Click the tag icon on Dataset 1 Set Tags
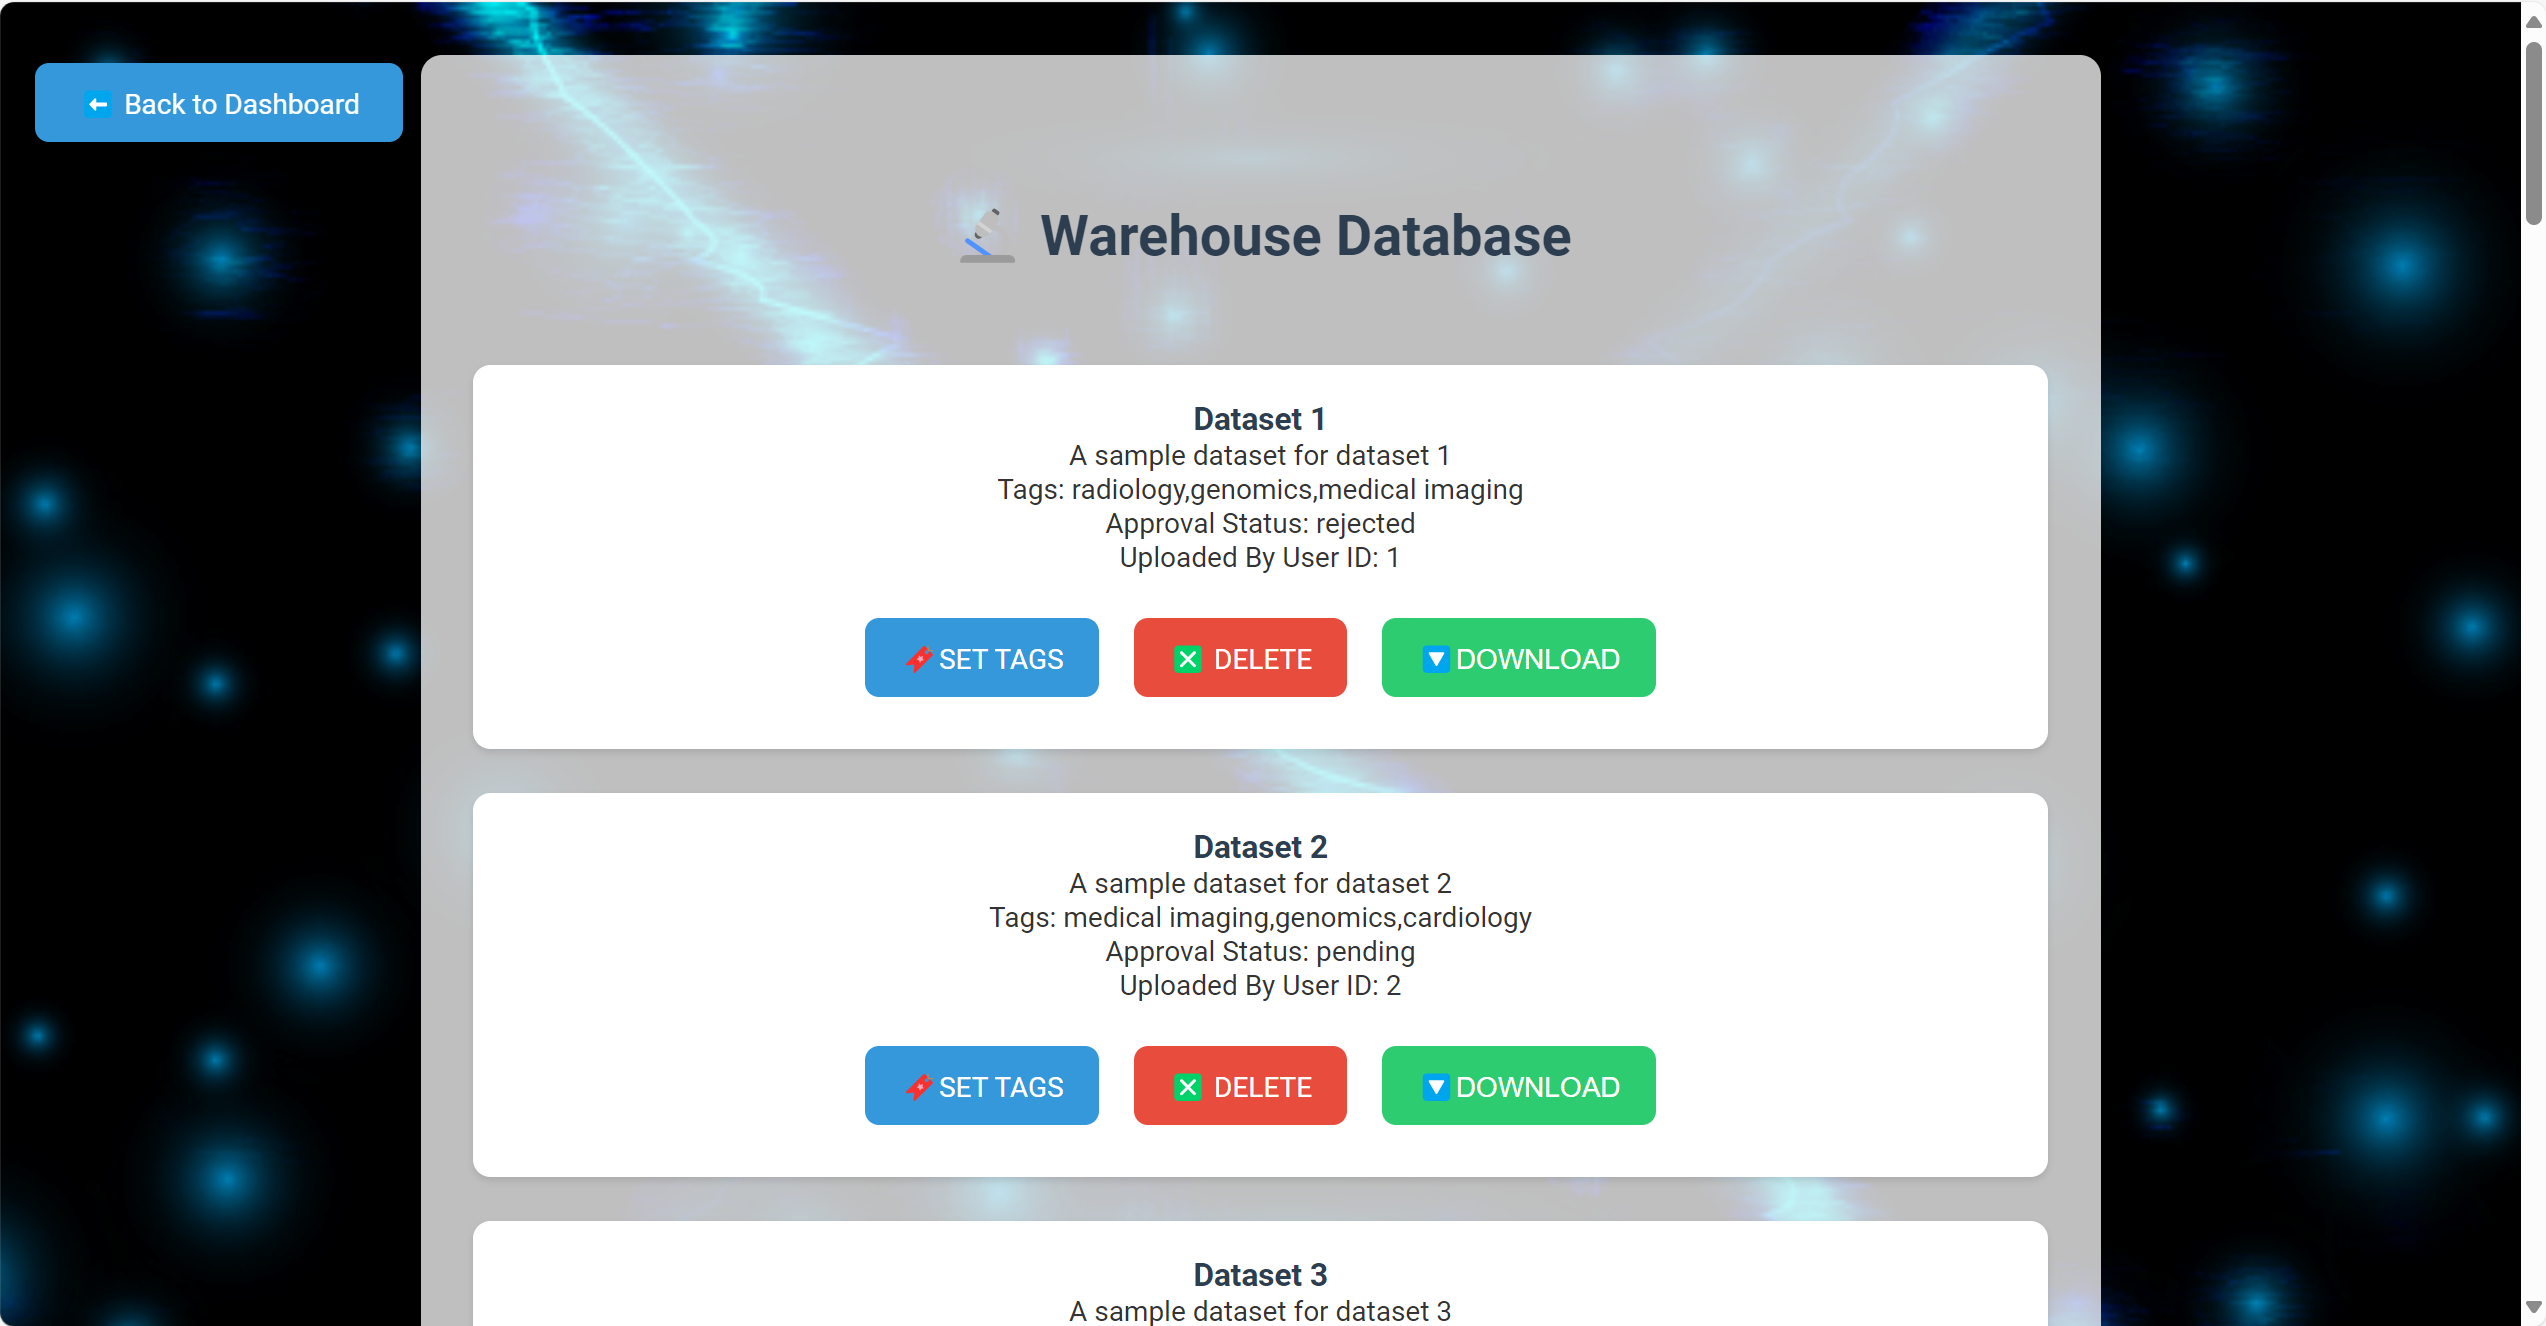2546x1326 pixels. pos(918,659)
